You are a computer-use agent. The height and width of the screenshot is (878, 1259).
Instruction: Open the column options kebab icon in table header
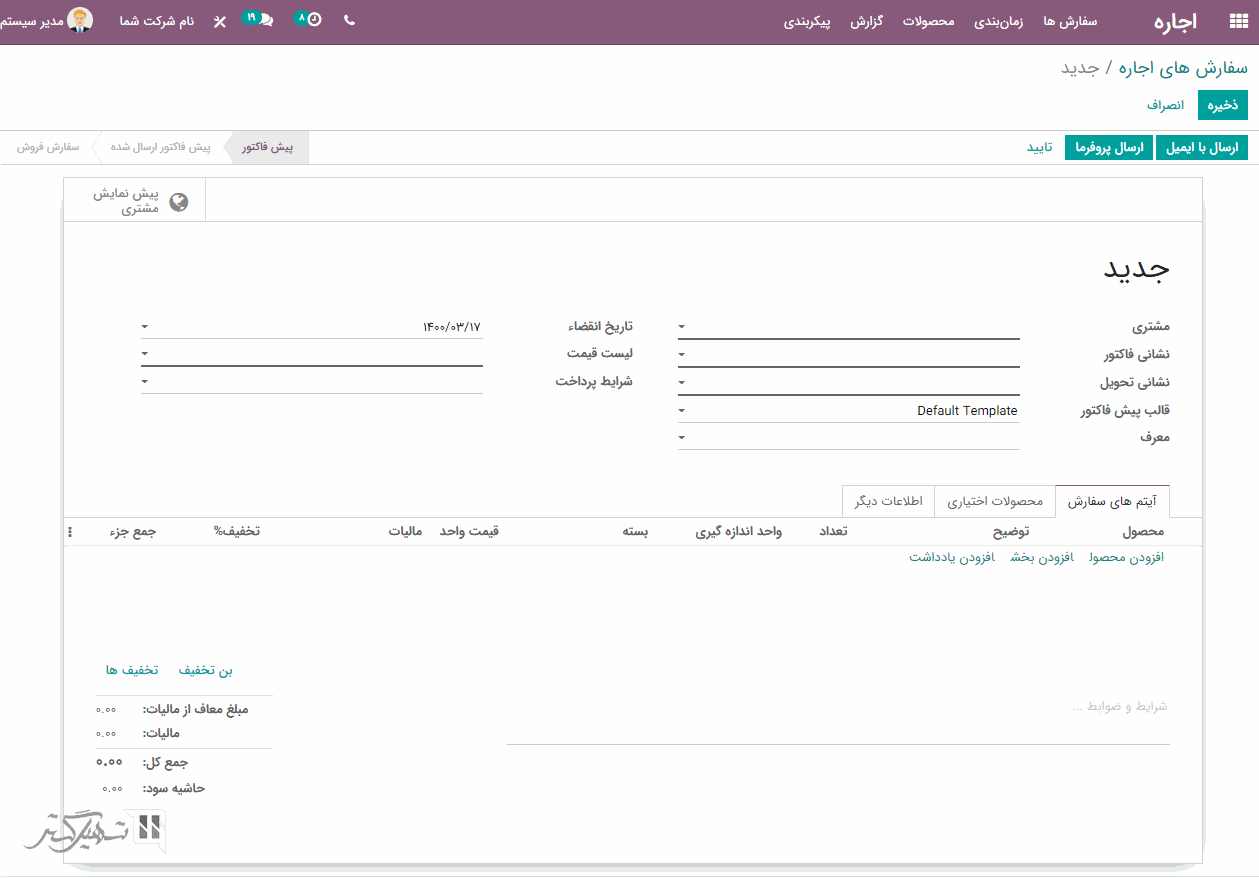click(70, 532)
